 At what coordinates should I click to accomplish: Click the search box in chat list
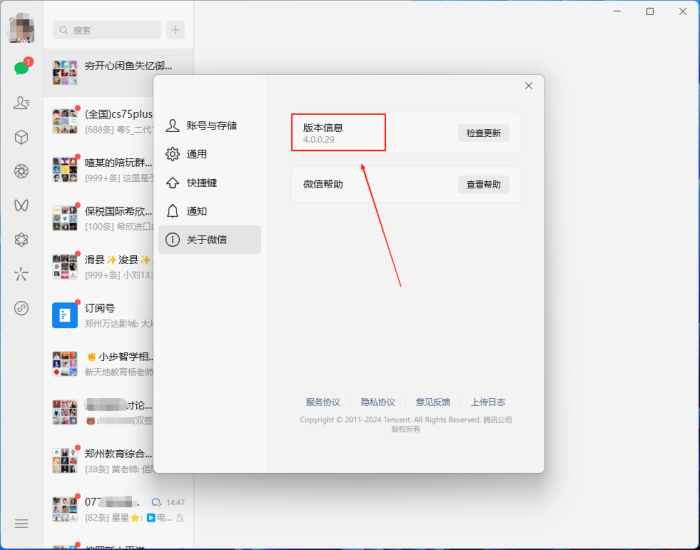pyautogui.click(x=107, y=30)
